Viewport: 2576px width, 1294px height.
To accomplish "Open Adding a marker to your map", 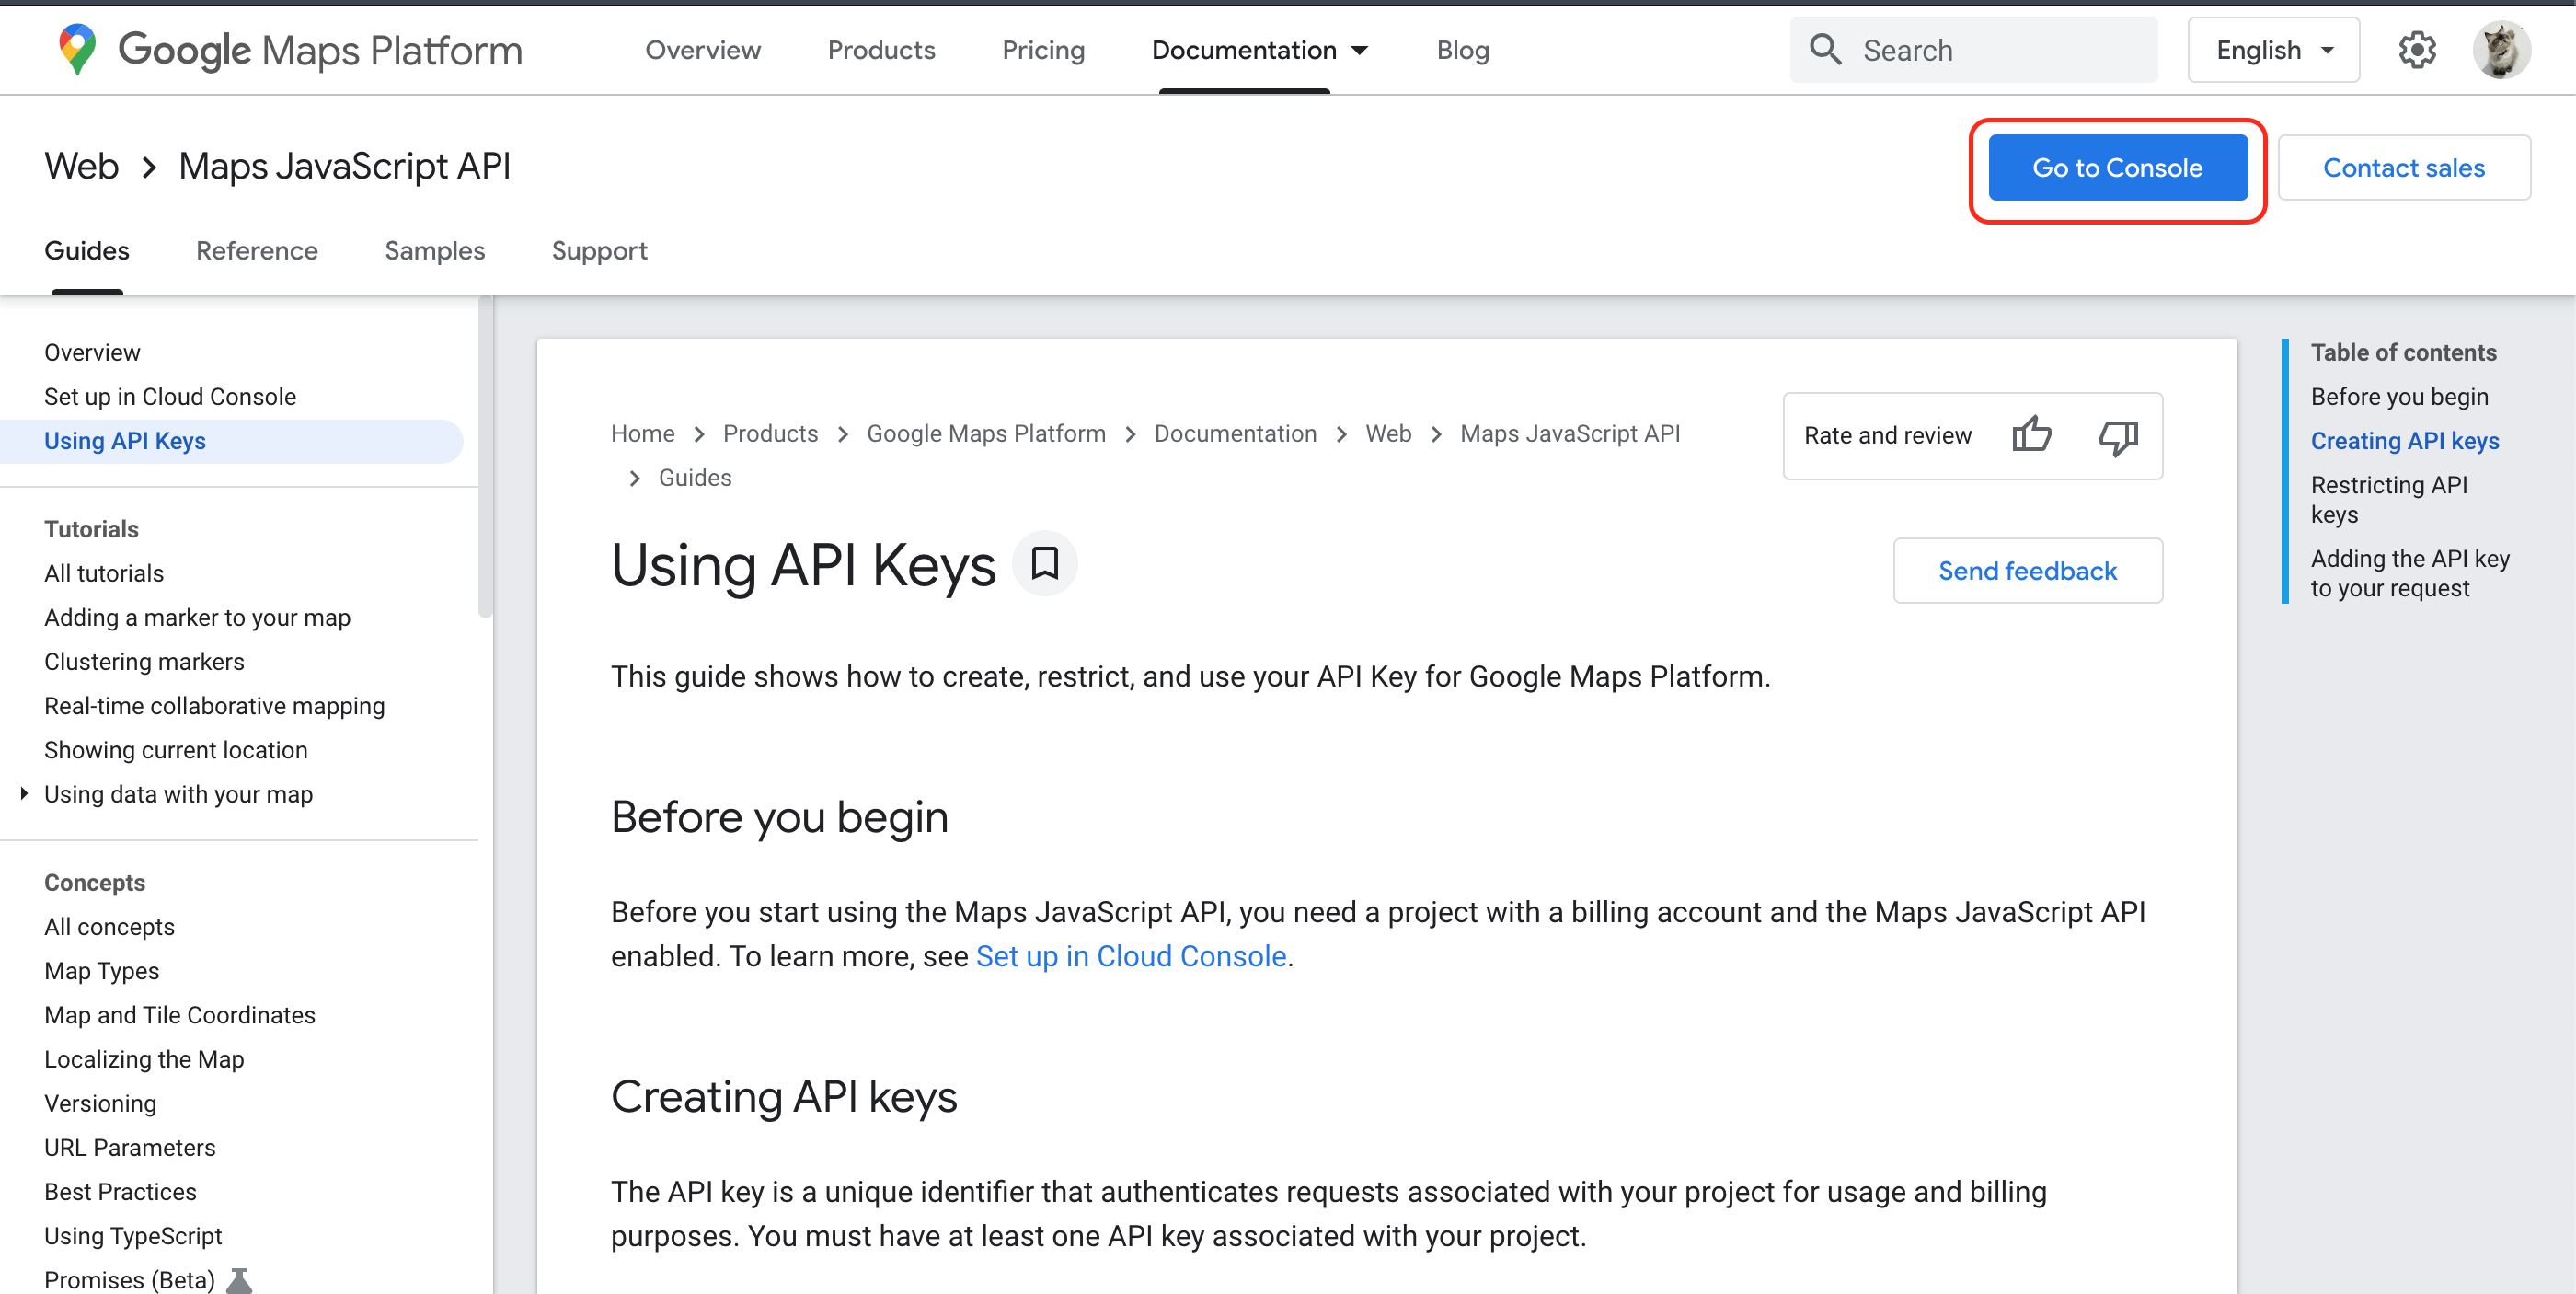I will (197, 617).
